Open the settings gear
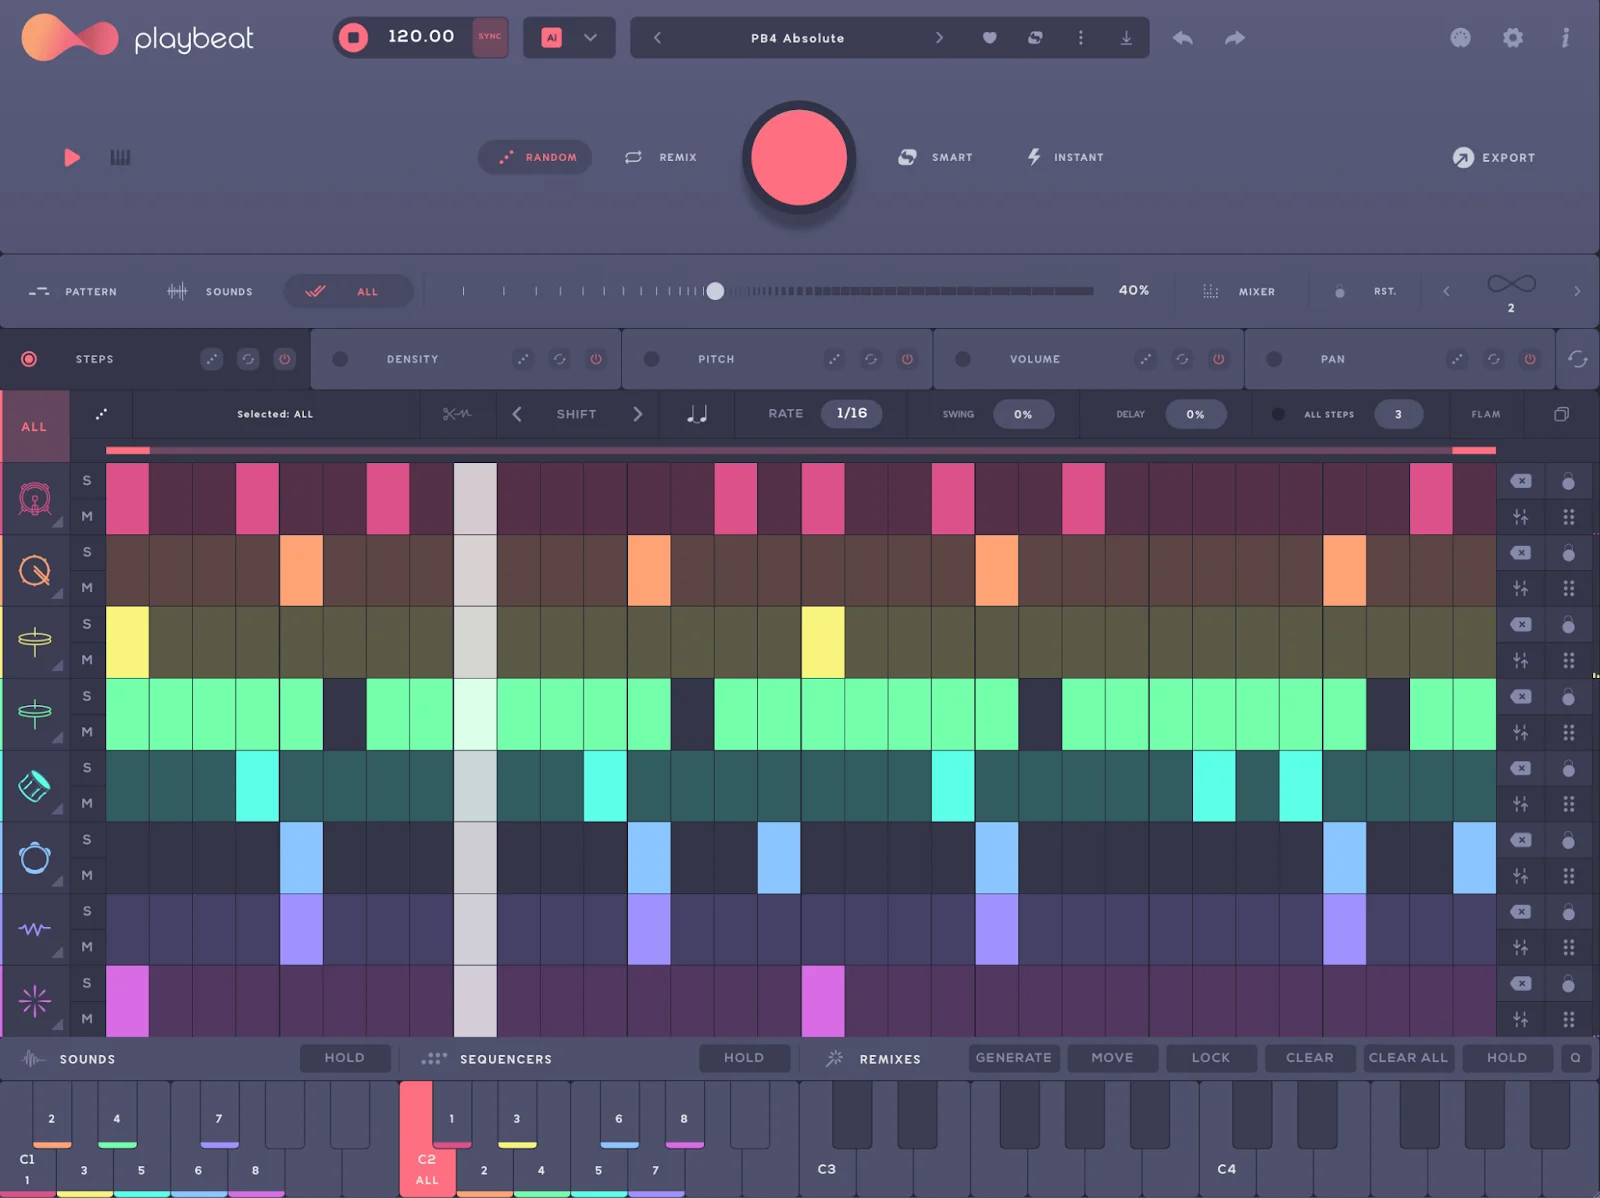Image resolution: width=1600 pixels, height=1198 pixels. (x=1513, y=38)
